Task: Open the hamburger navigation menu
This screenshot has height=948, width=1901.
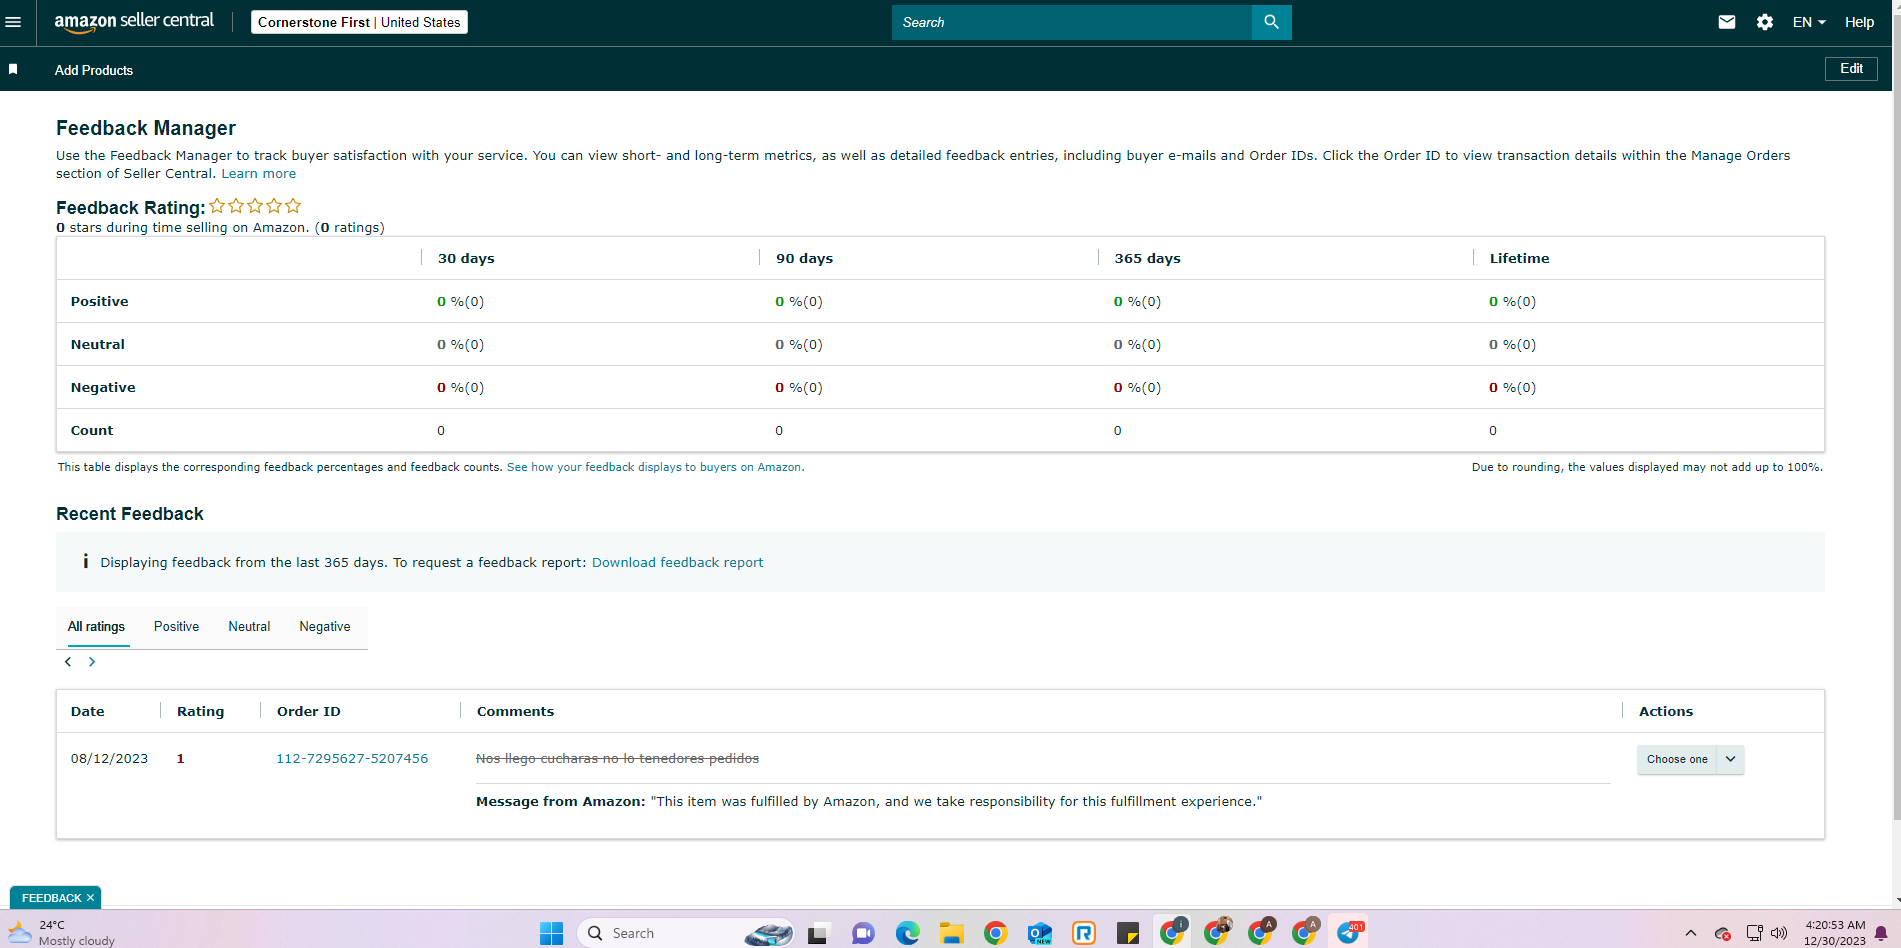Action: pyautogui.click(x=13, y=22)
